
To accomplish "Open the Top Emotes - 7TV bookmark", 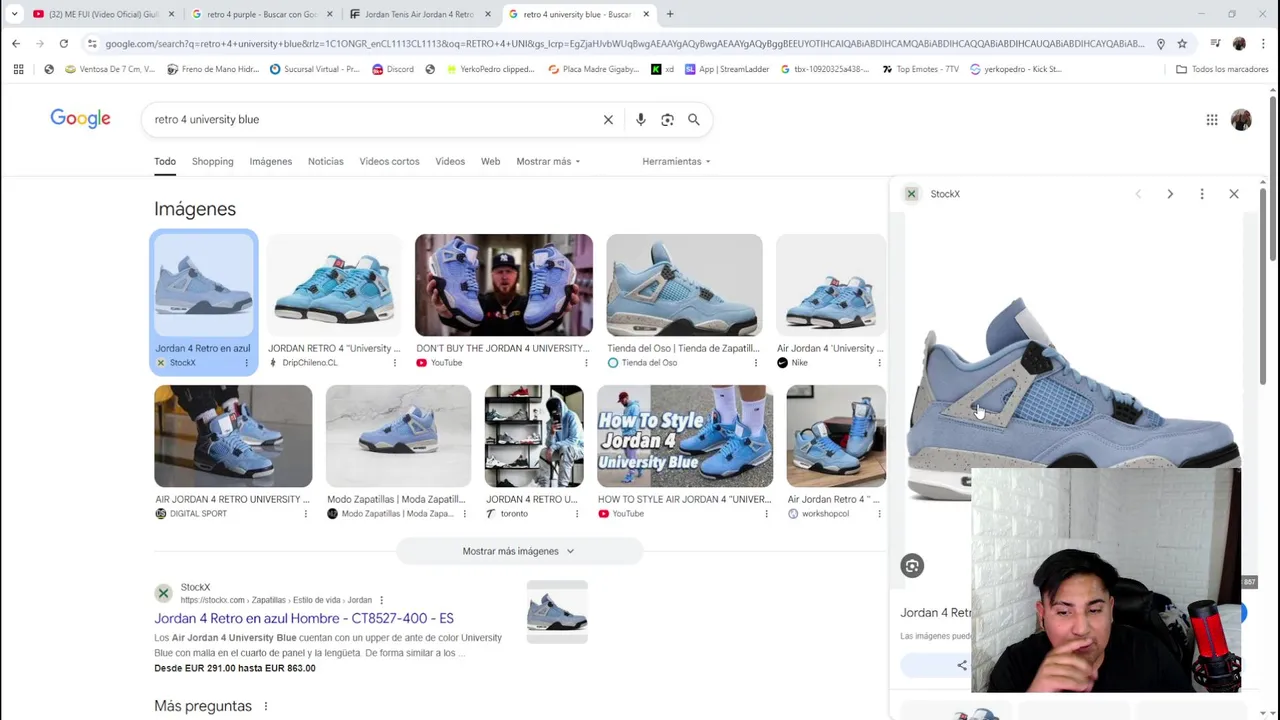I will 920,69.
